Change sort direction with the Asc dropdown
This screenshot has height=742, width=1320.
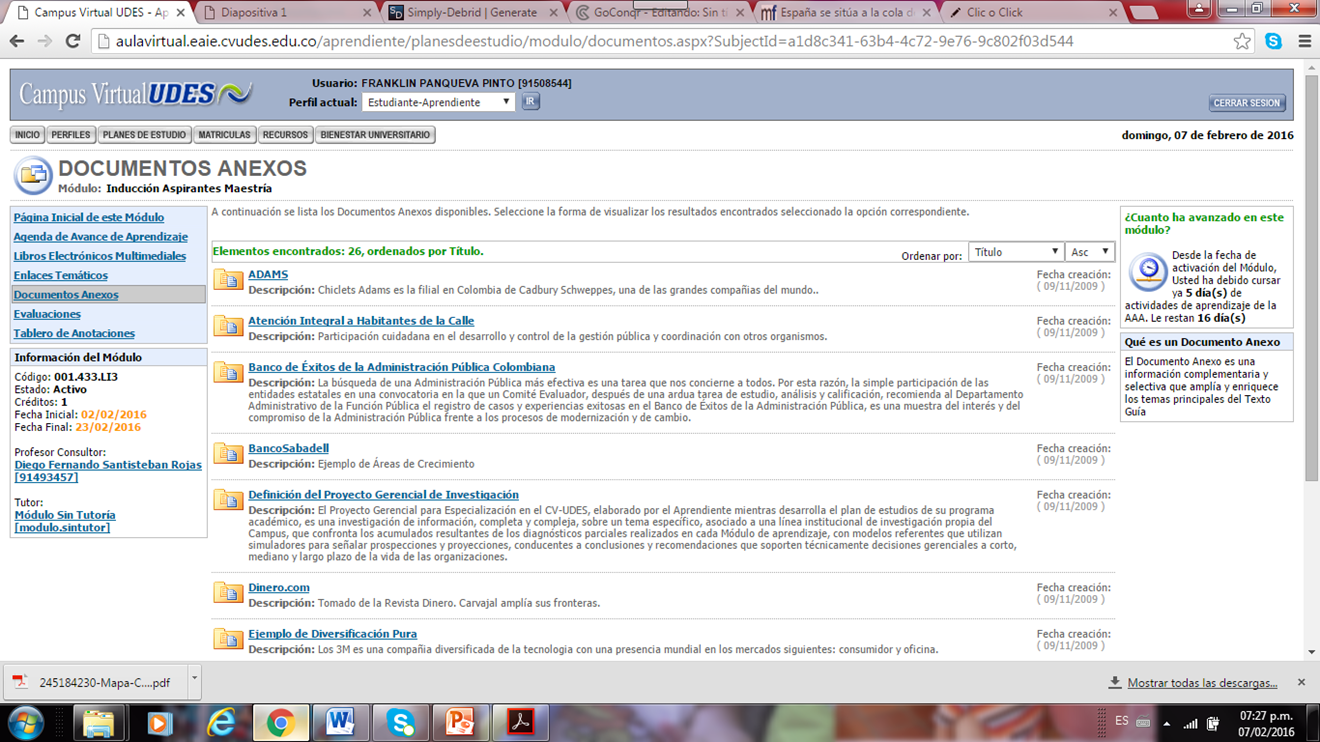(1089, 252)
